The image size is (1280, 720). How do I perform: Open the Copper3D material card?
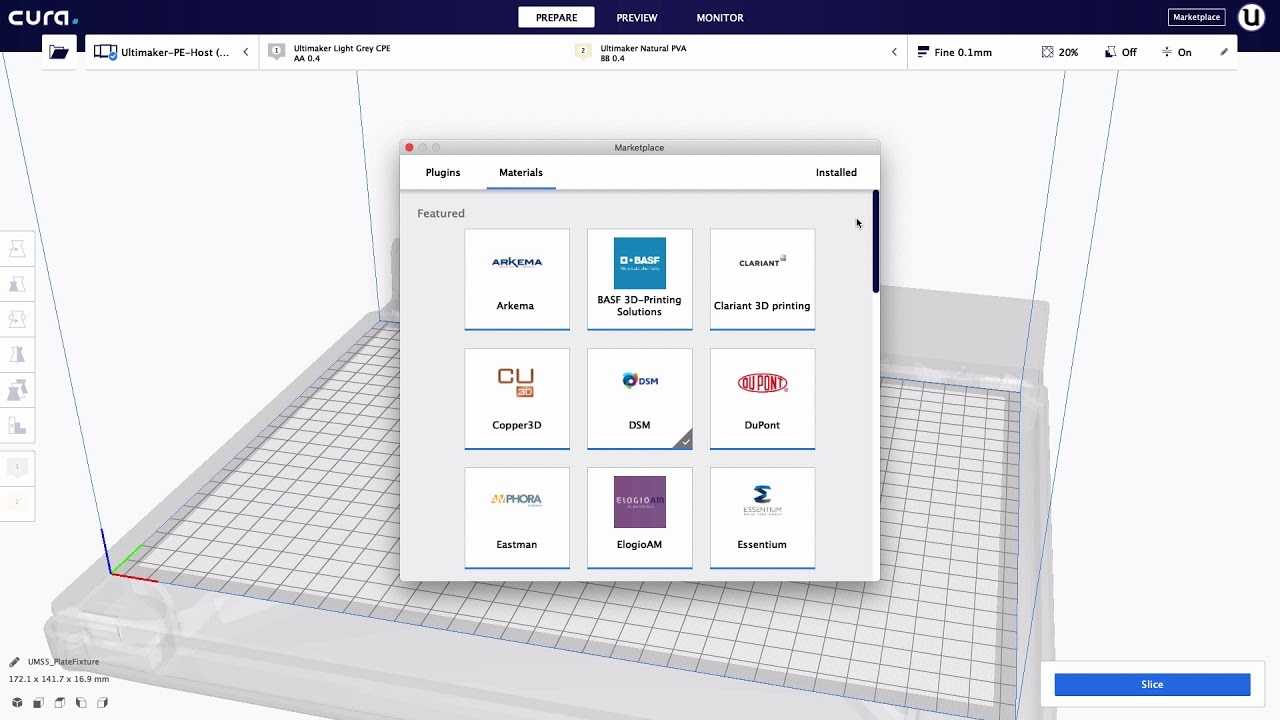(x=517, y=398)
